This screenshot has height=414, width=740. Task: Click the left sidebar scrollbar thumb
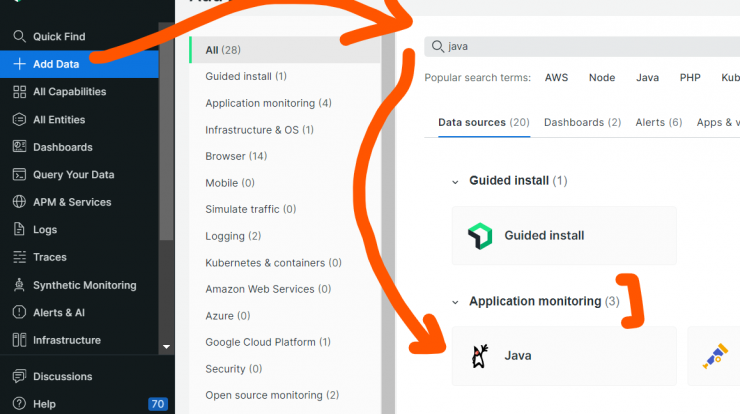tap(166, 132)
